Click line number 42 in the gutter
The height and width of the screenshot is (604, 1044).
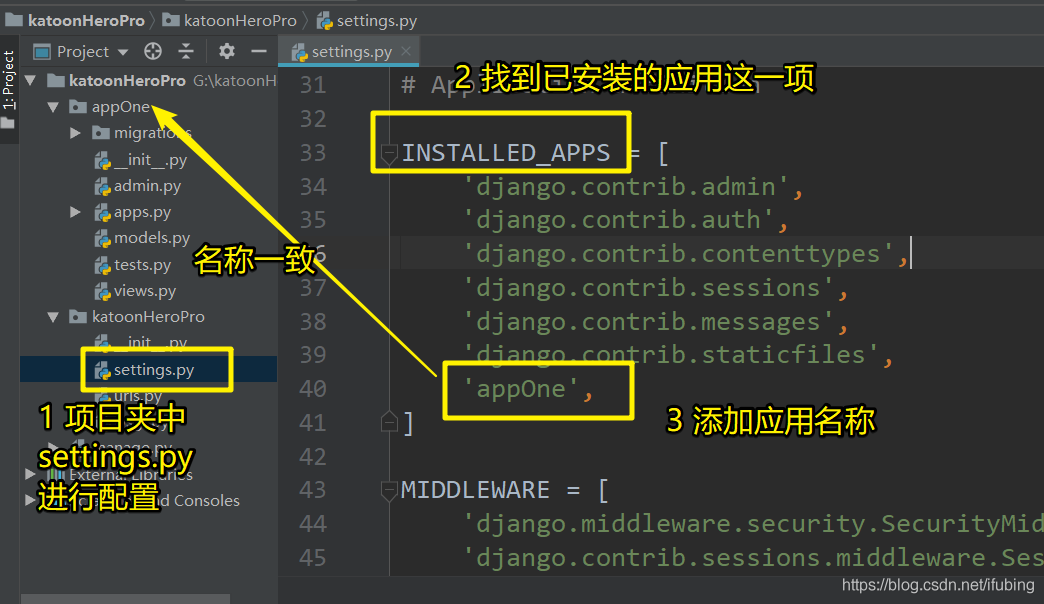click(313, 457)
